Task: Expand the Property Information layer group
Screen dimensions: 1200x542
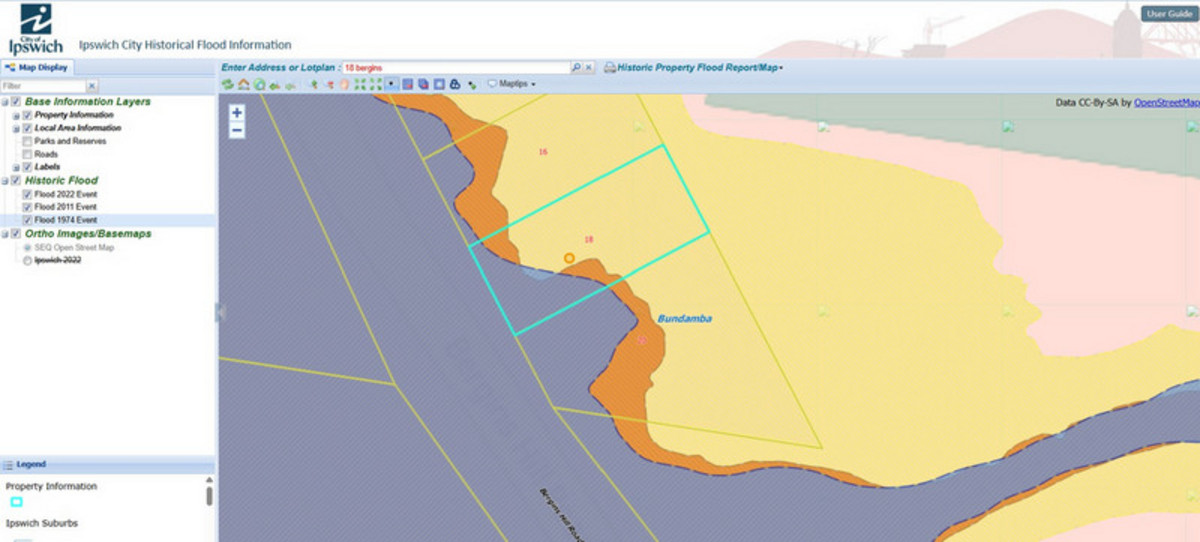Action: tap(16, 115)
